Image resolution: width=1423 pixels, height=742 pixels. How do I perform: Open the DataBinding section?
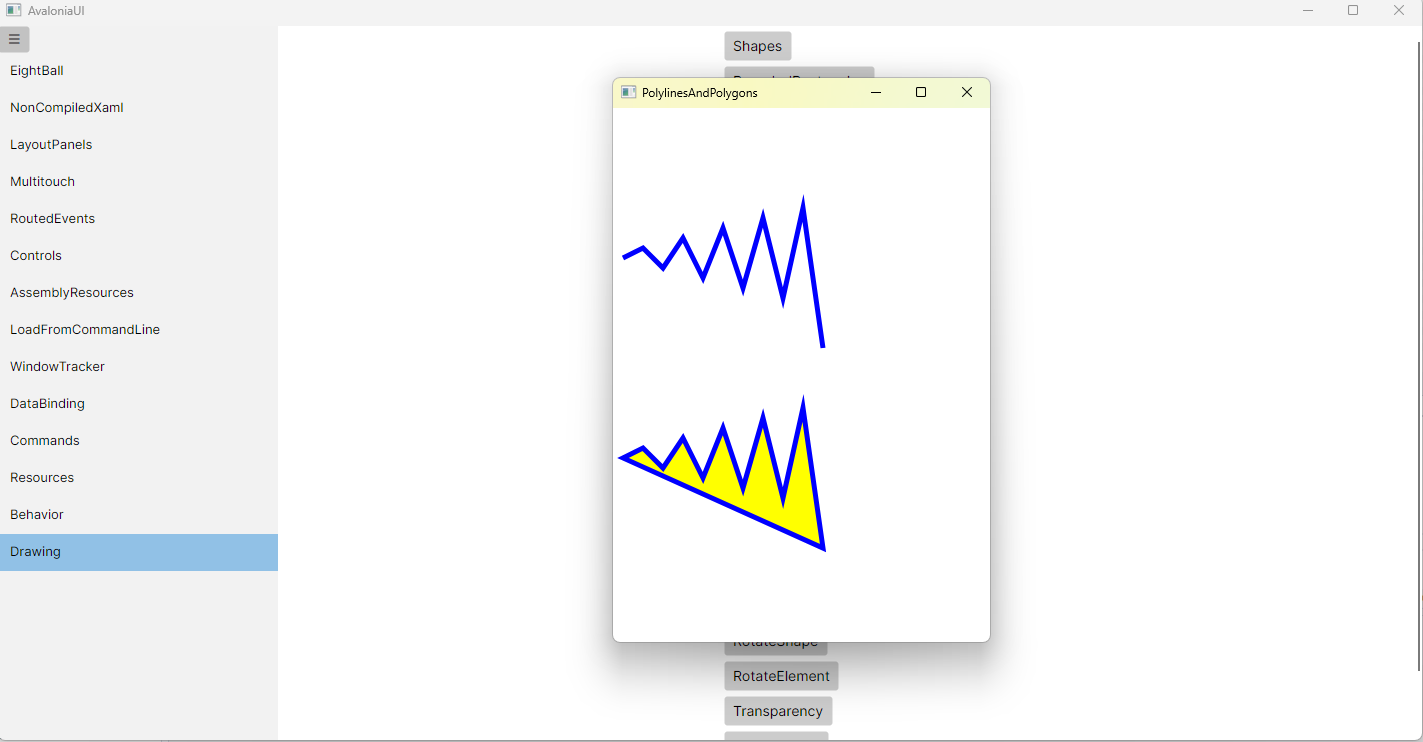click(x=139, y=404)
